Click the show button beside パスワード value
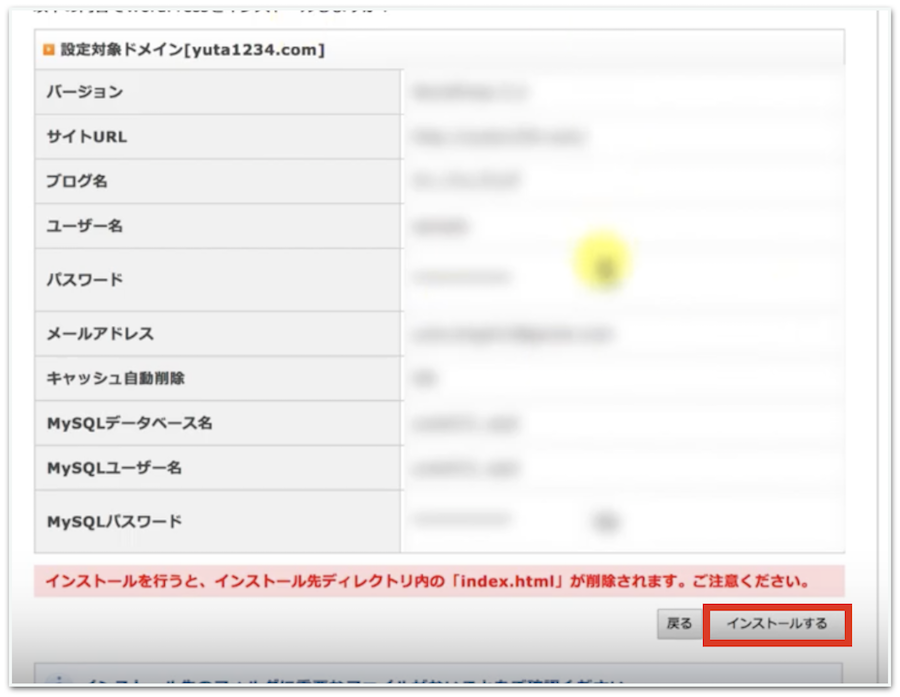This screenshot has height=697, width=900. (604, 267)
